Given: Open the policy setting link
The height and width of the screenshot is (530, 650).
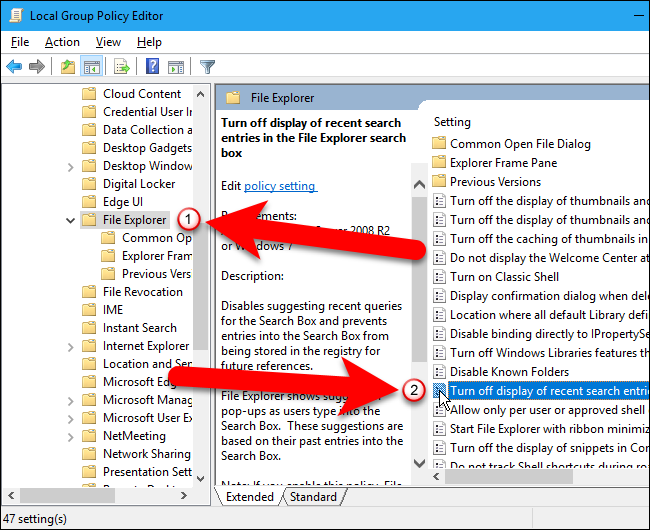Looking at the screenshot, I should coord(280,186).
